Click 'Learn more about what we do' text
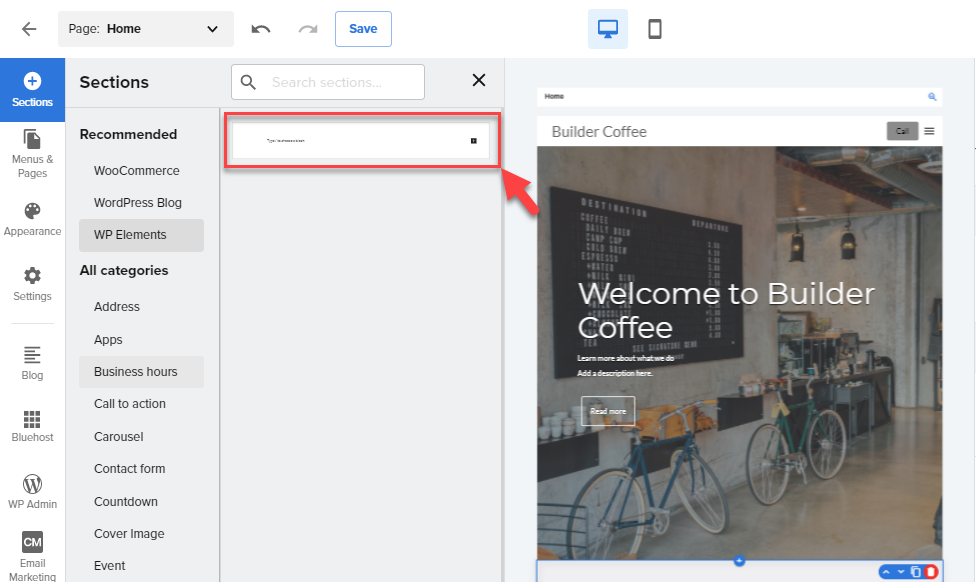 tap(626, 359)
